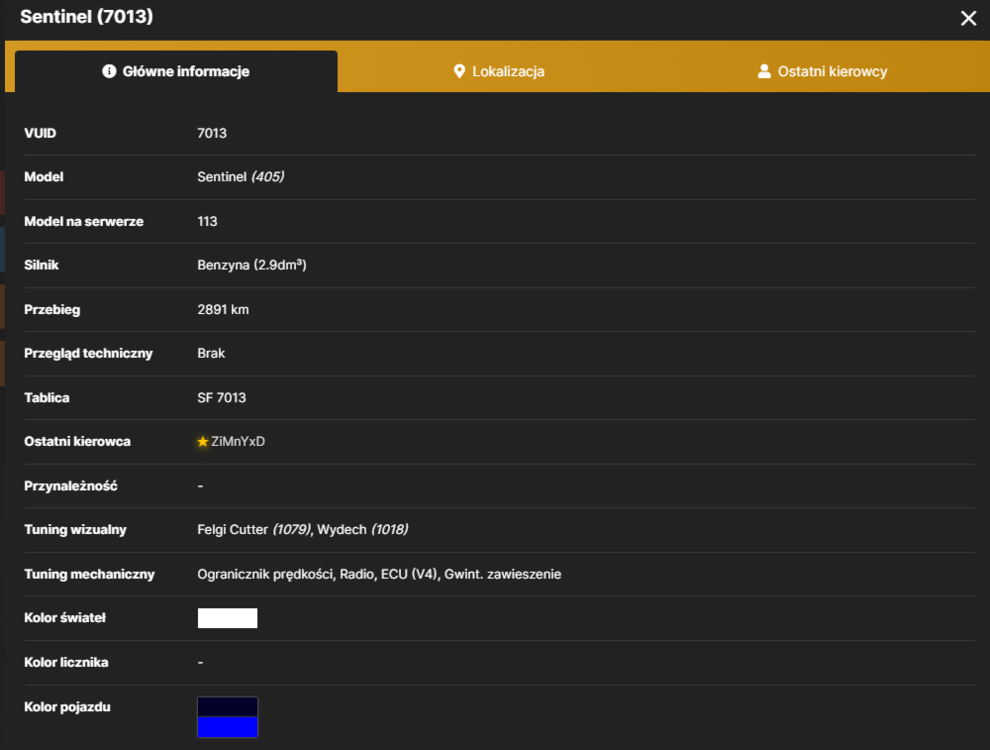Click the info icon on Główne informacje
Screen dimensions: 990x750
coord(109,71)
